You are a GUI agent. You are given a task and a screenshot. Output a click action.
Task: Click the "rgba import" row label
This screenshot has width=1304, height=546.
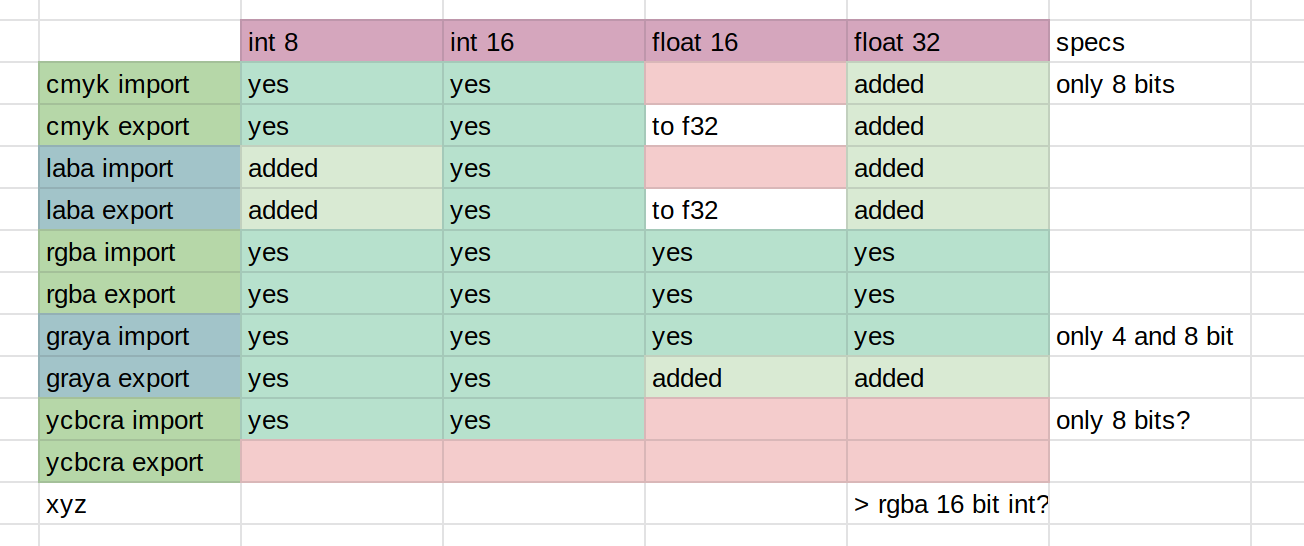[140, 252]
